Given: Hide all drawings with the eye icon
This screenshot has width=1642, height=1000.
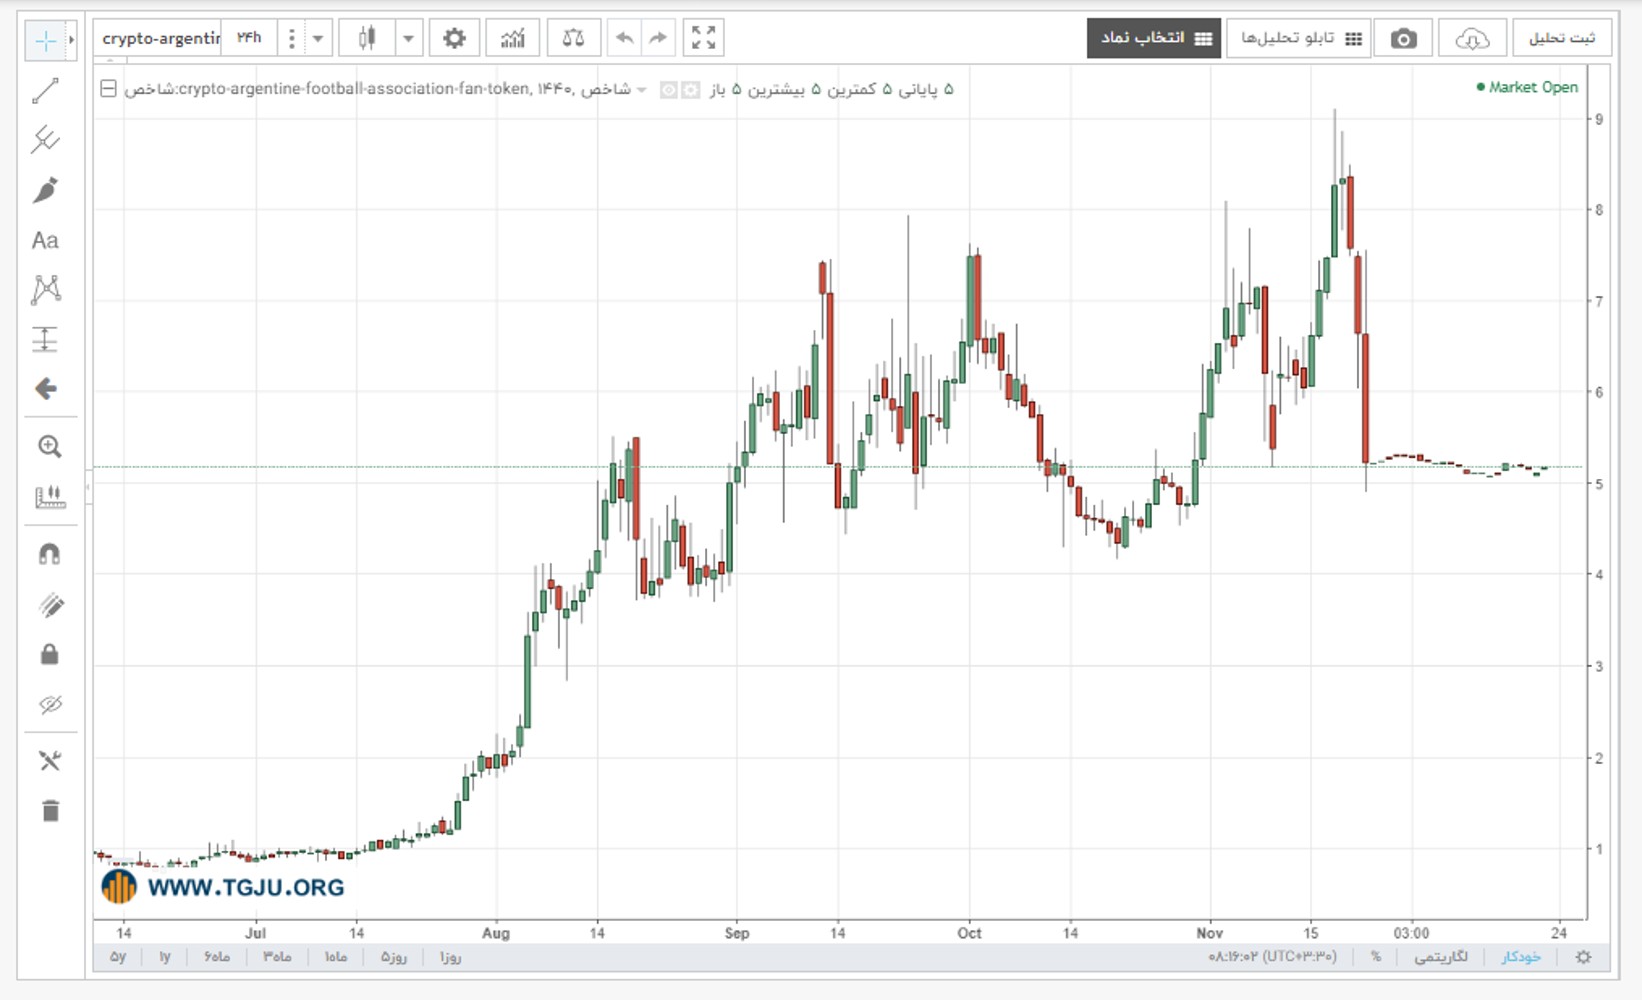Looking at the screenshot, I should tap(49, 705).
